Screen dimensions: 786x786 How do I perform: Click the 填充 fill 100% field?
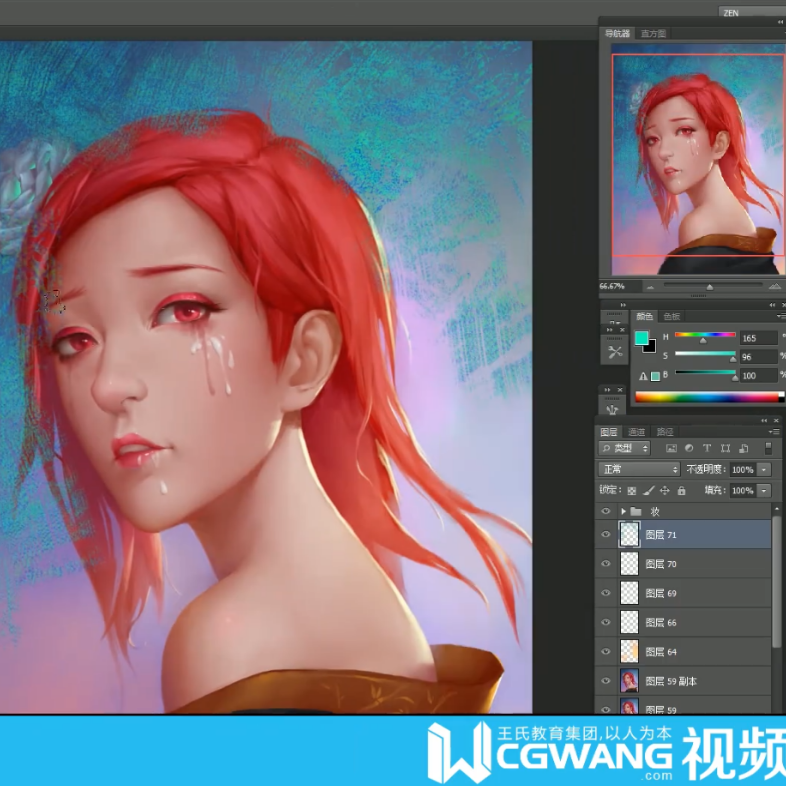pos(742,490)
